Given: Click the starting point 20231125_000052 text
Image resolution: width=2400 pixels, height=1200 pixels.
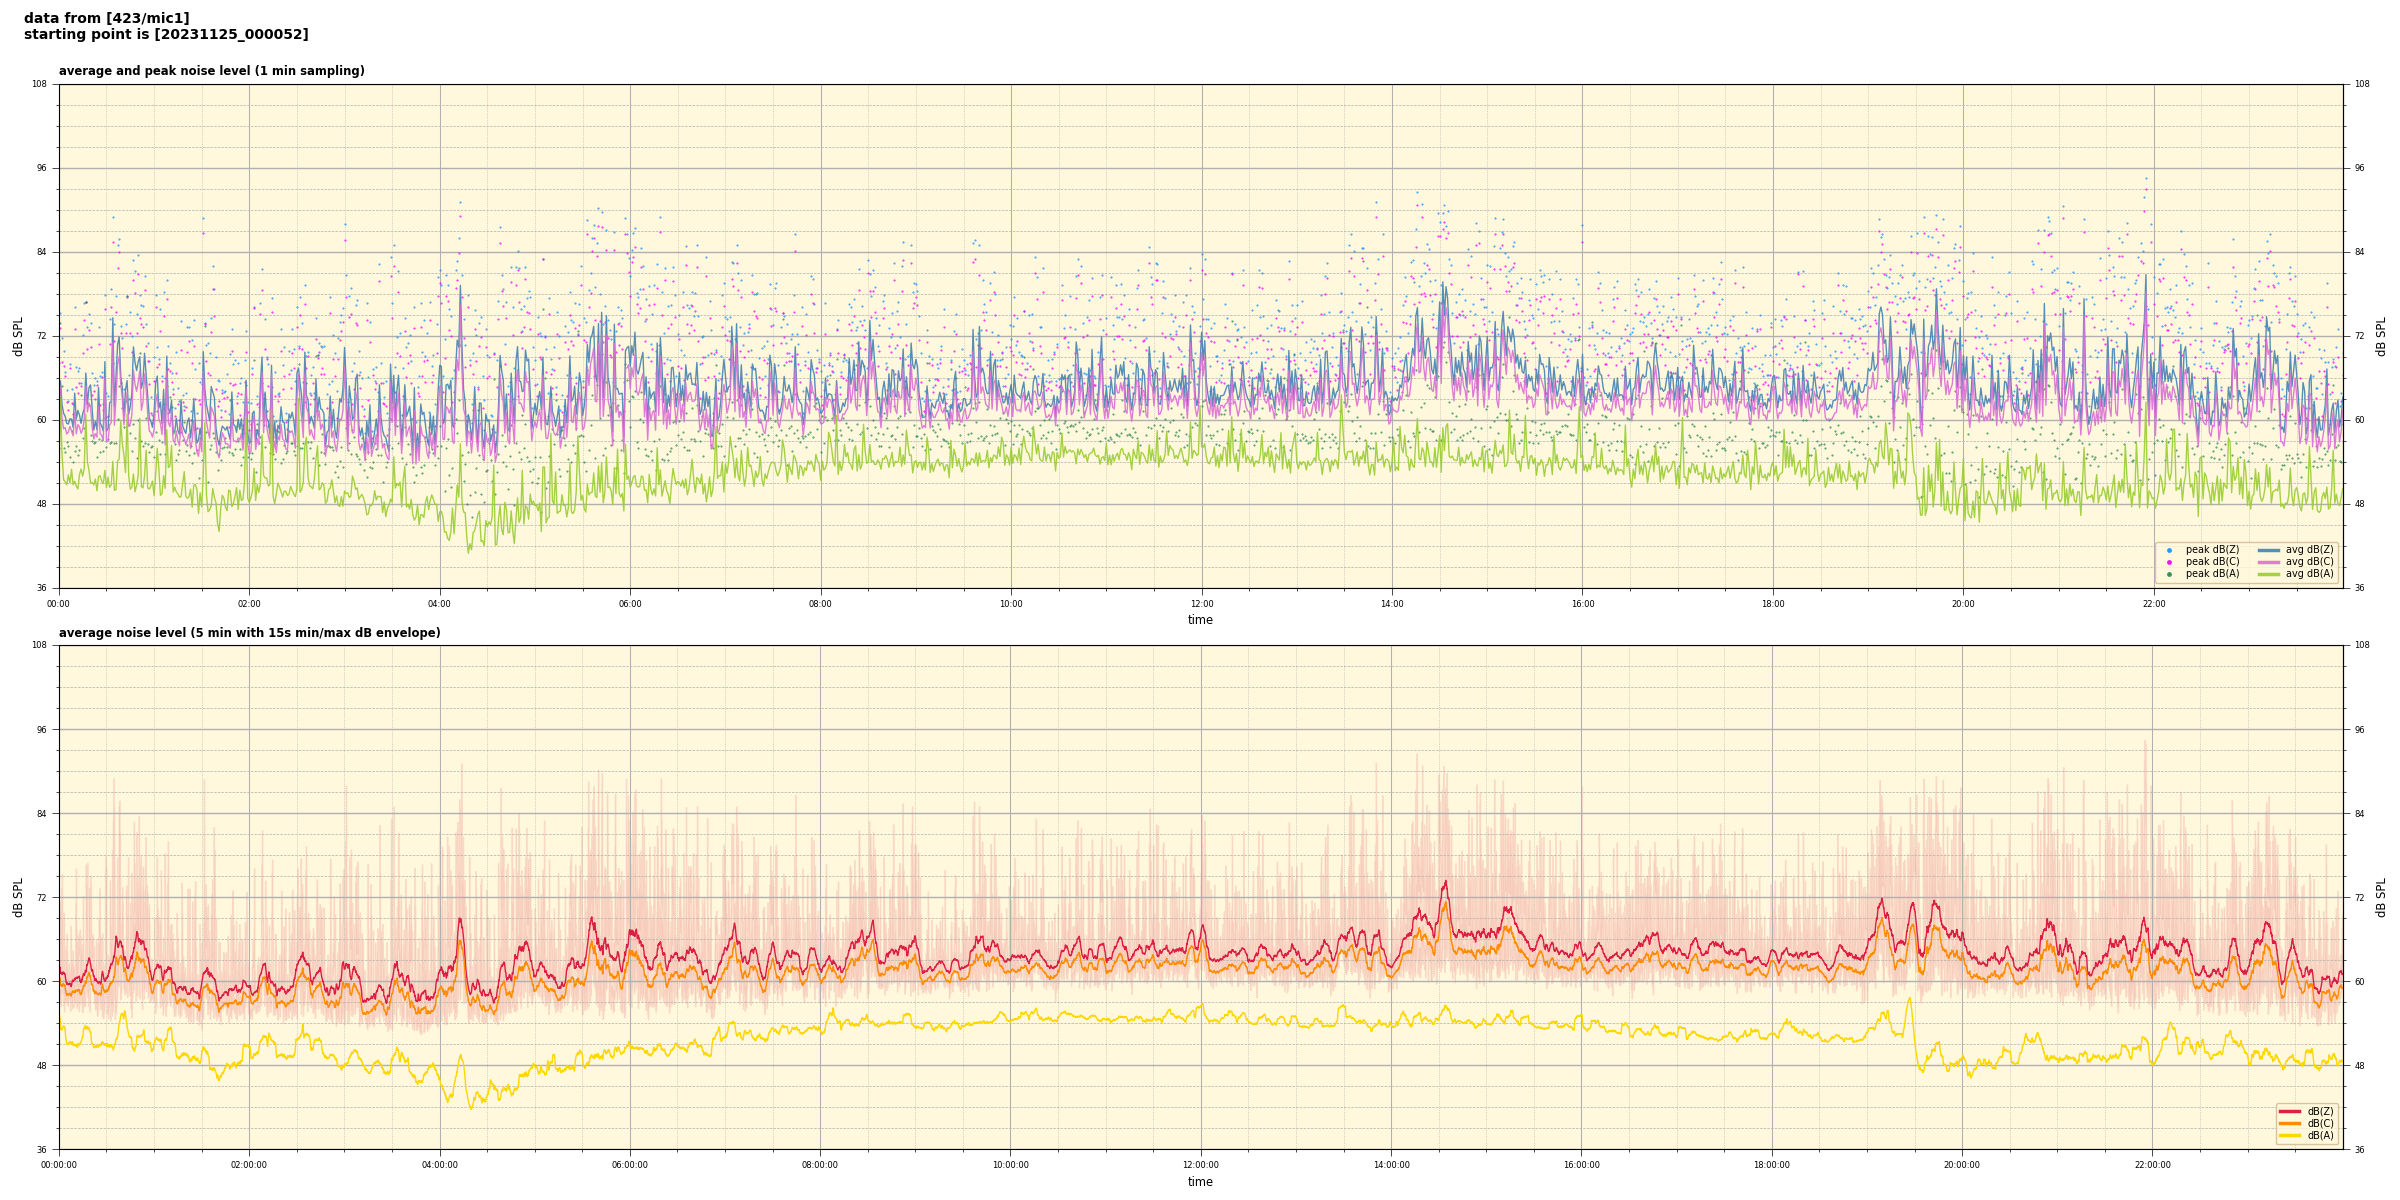Looking at the screenshot, I should coord(166,35).
